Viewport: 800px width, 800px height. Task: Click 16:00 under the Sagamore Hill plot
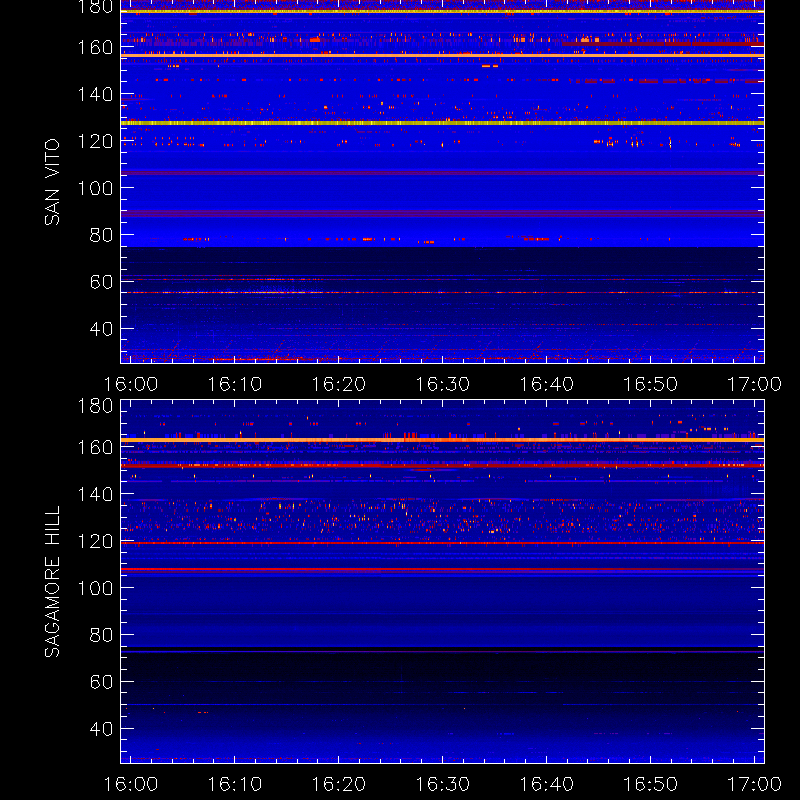click(x=131, y=784)
